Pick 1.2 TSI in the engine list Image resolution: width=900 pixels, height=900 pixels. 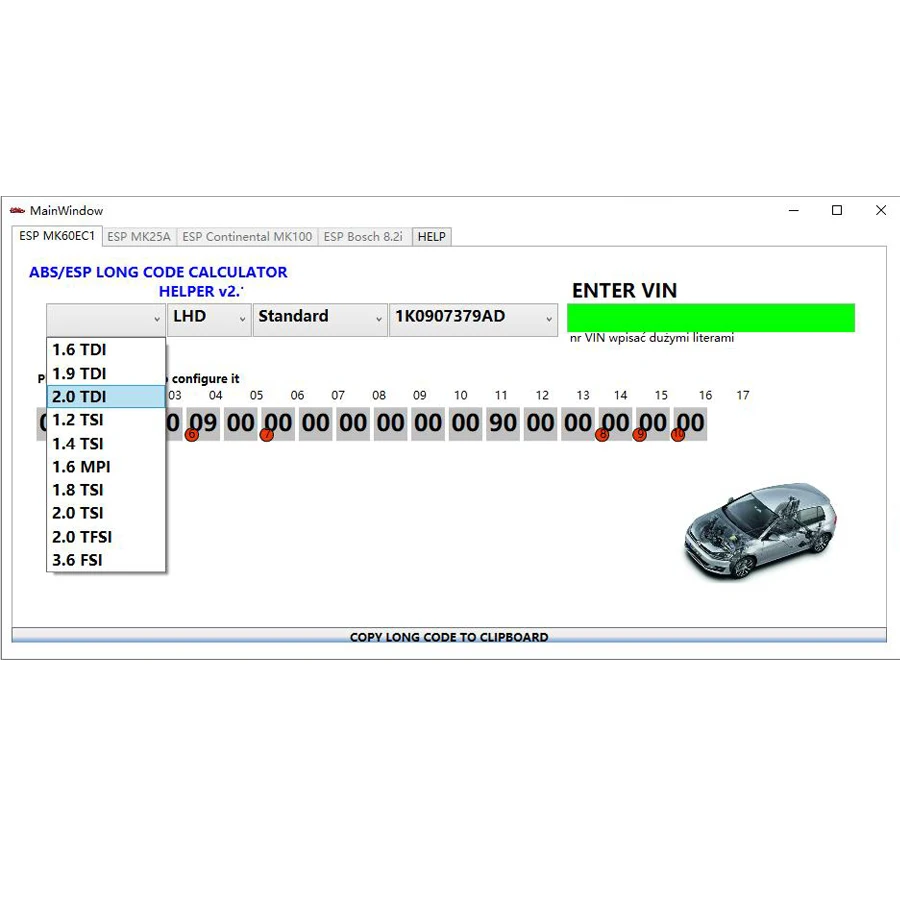[106, 420]
